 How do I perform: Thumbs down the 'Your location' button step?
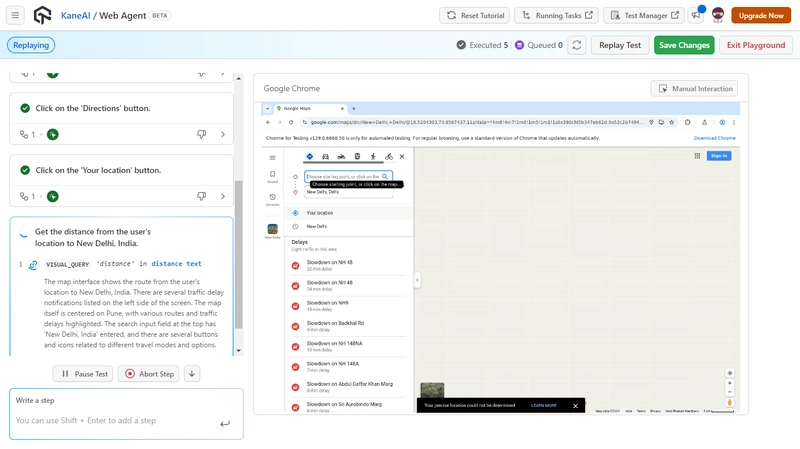202,196
